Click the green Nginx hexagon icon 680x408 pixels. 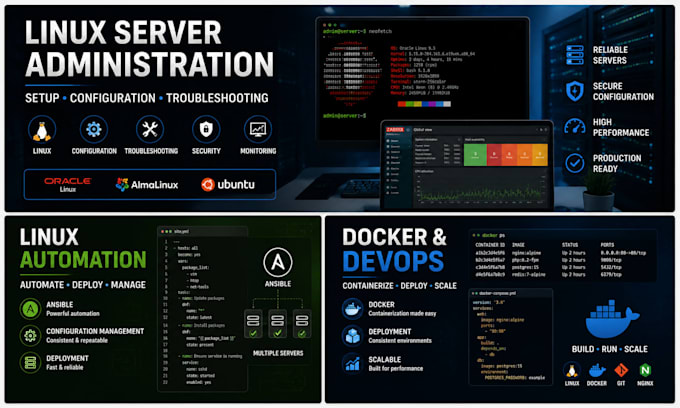coord(645,370)
